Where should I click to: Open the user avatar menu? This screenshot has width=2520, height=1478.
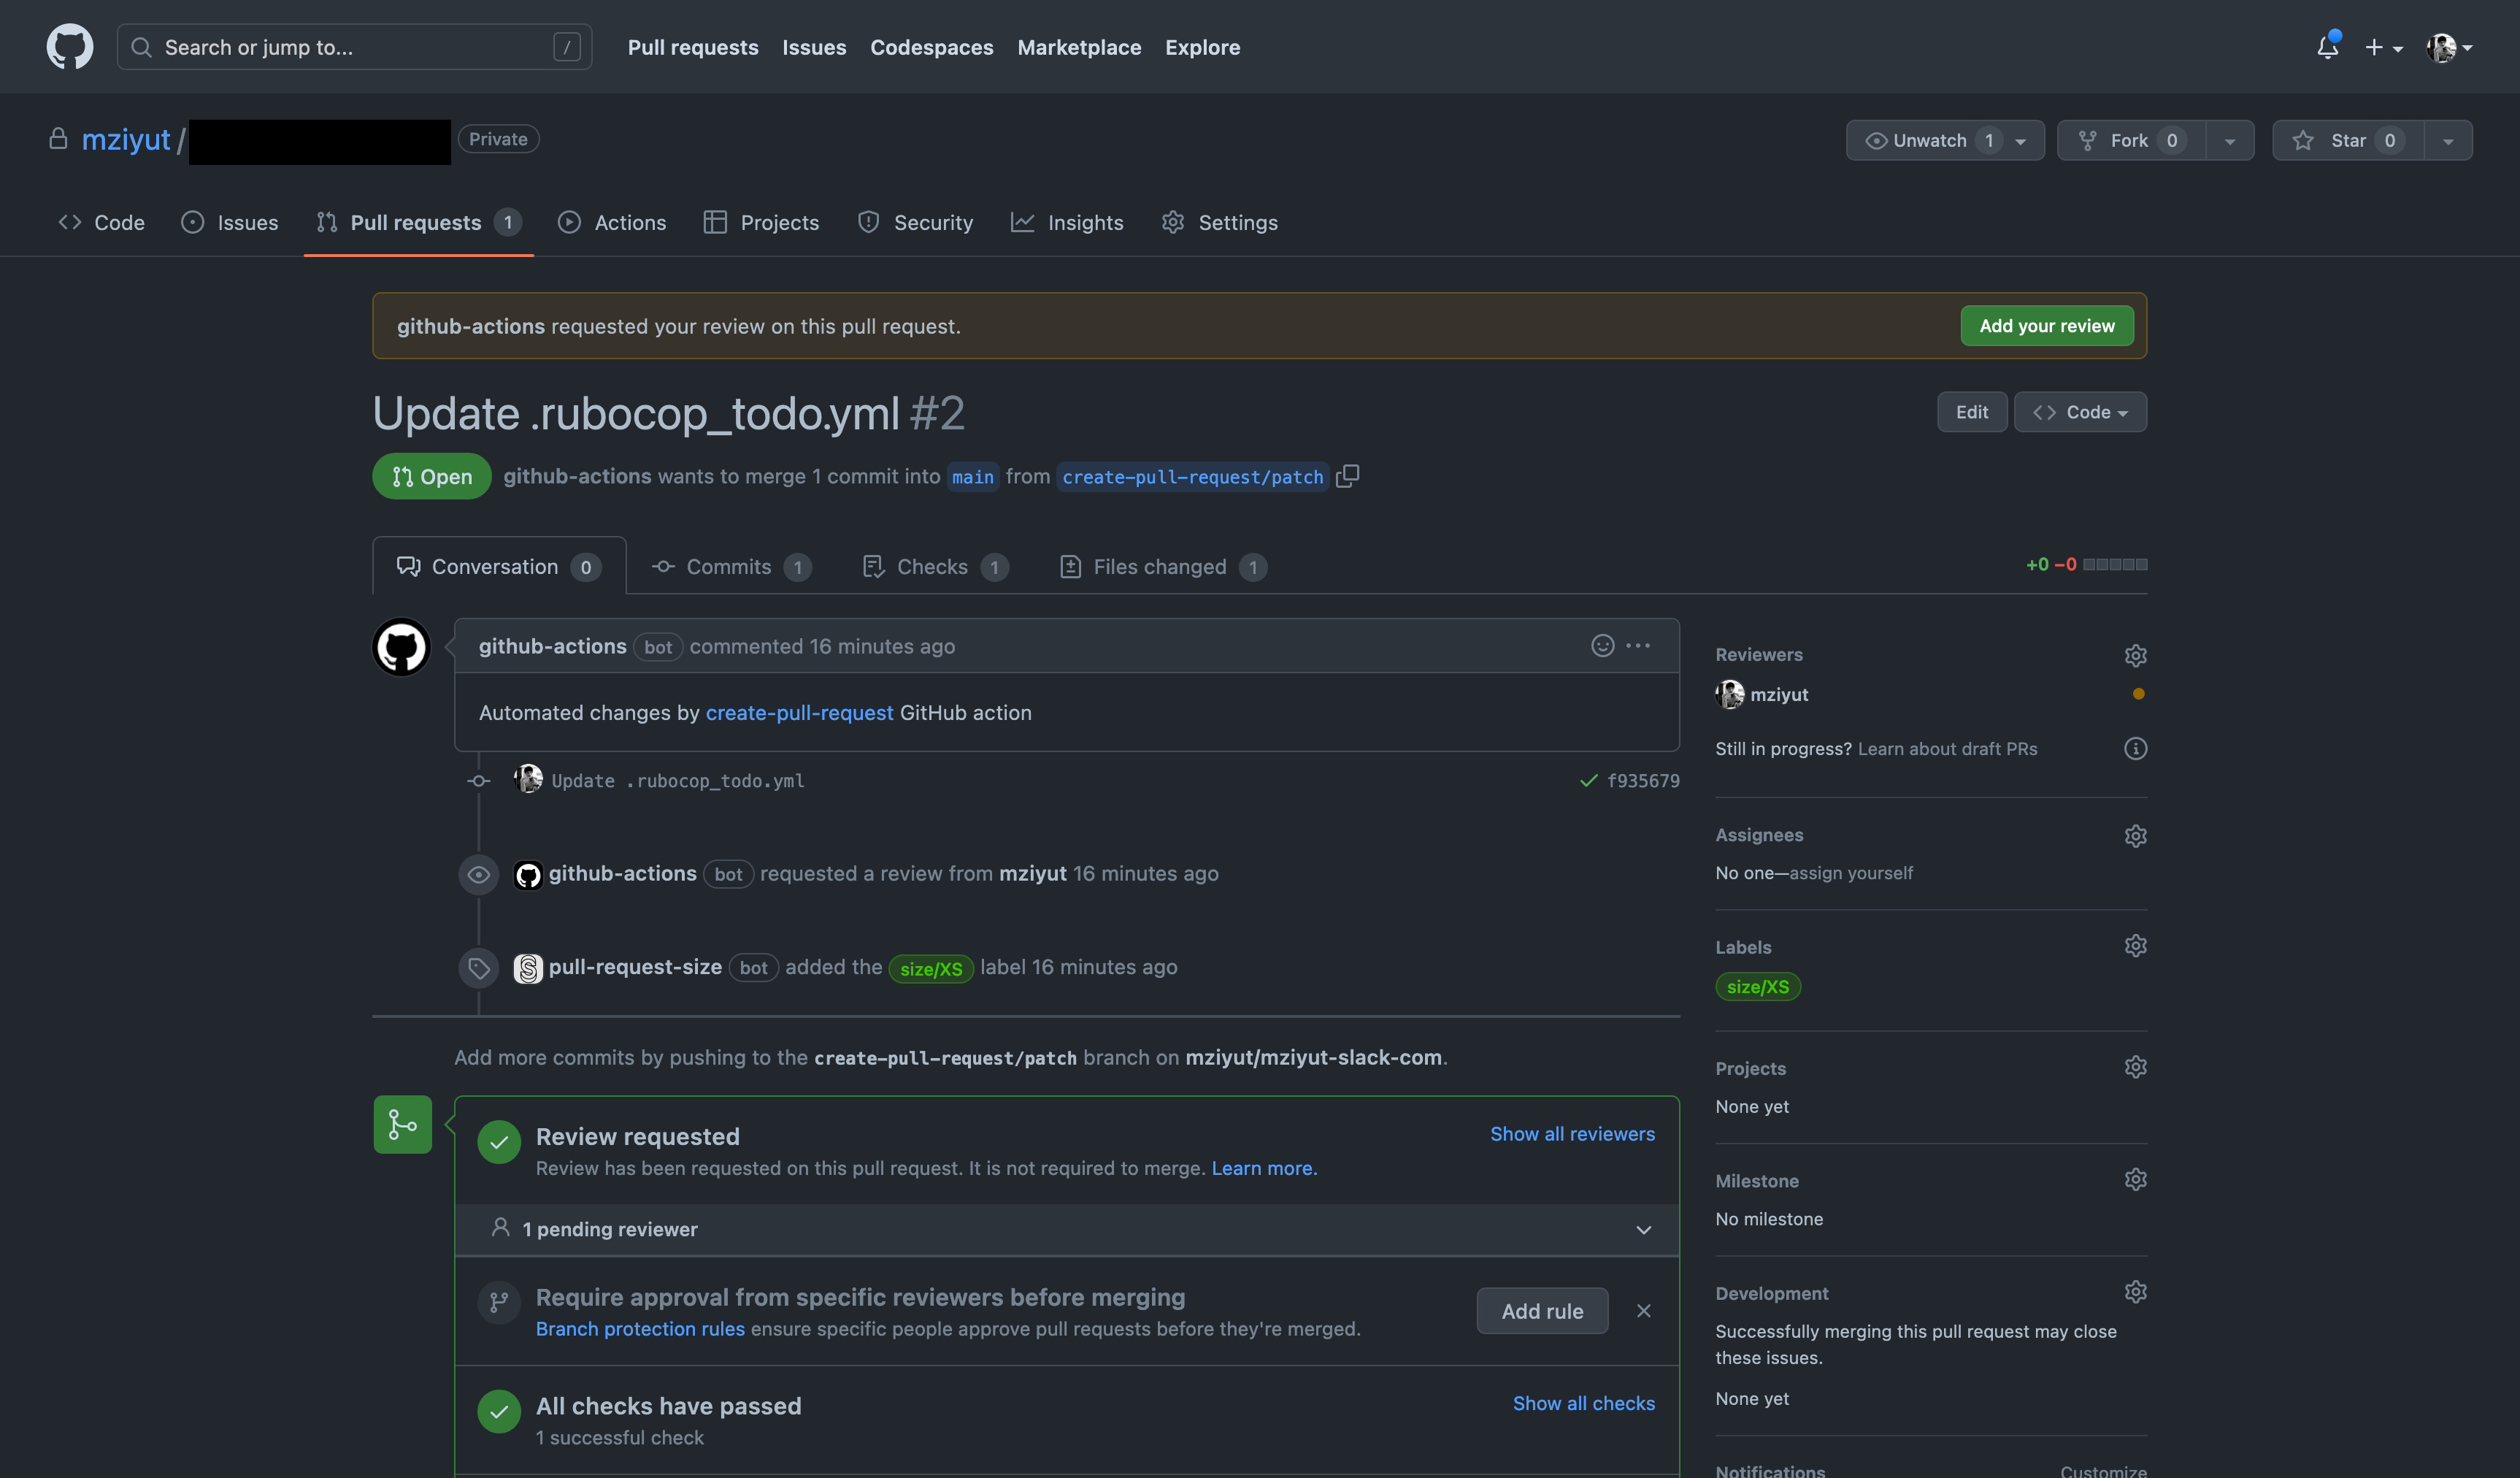(2449, 47)
